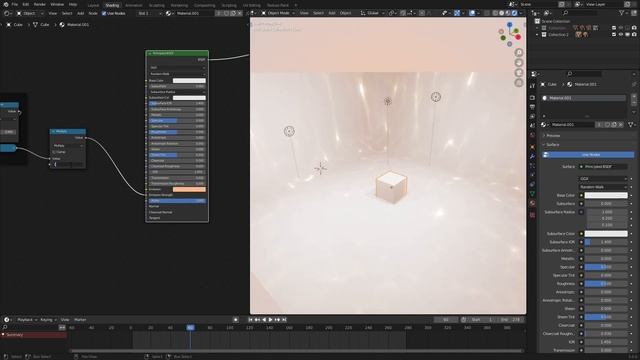Switch to the Shading workspace tab
The width and height of the screenshot is (640, 360).
pyautogui.click(x=112, y=5)
